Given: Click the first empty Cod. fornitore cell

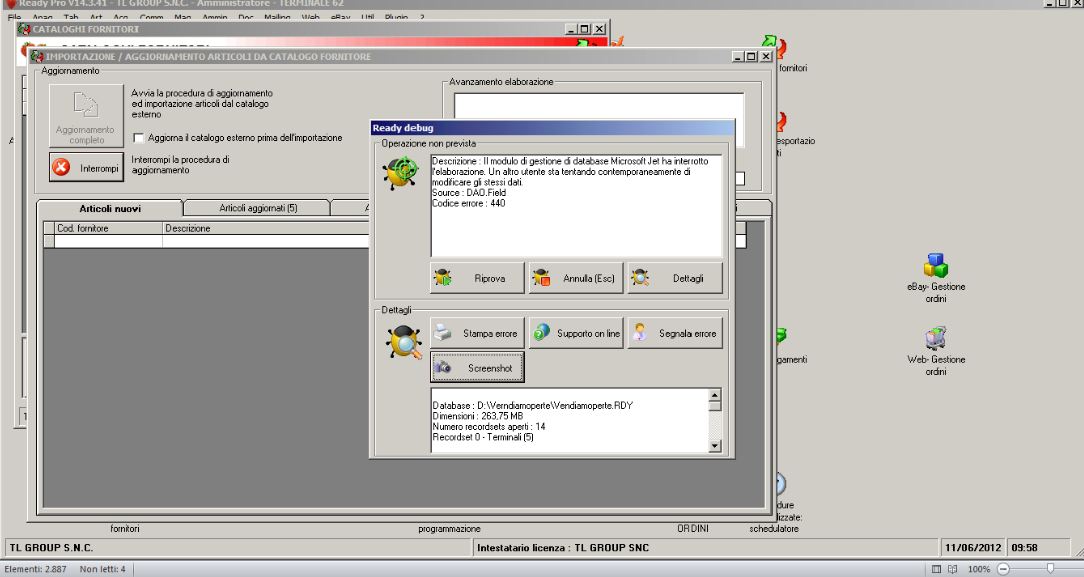Looking at the screenshot, I should click(109, 241).
